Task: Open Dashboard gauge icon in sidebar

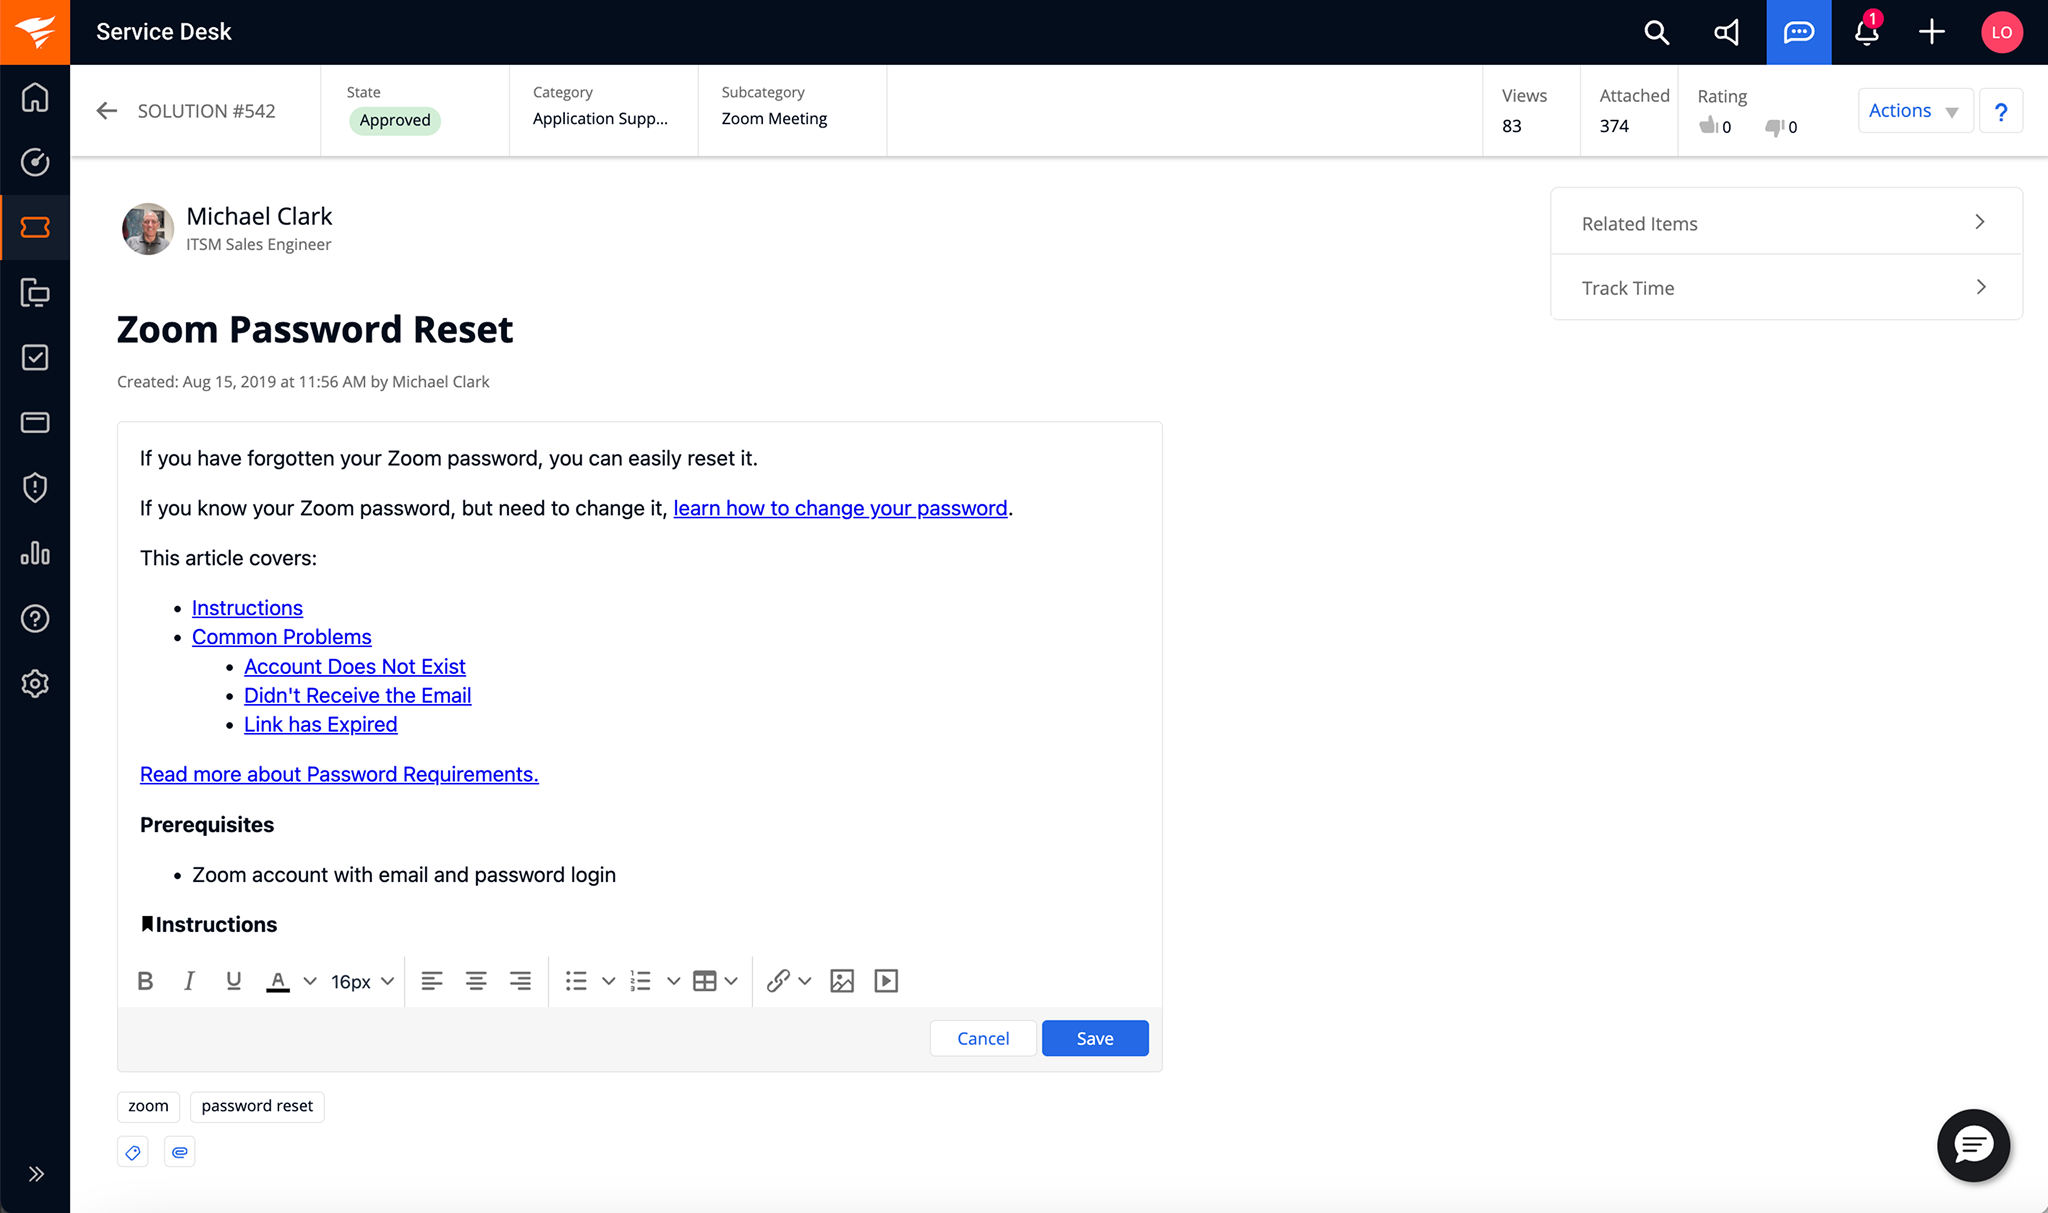Action: (35, 162)
